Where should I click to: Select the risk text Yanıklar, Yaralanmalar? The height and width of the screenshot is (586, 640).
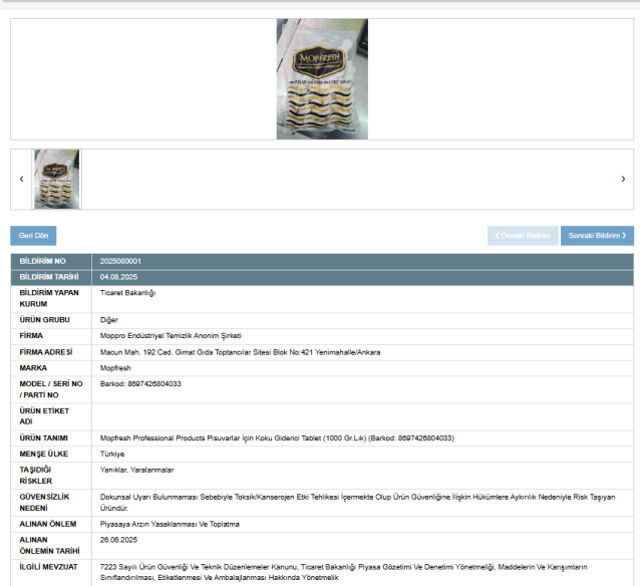click(x=137, y=469)
